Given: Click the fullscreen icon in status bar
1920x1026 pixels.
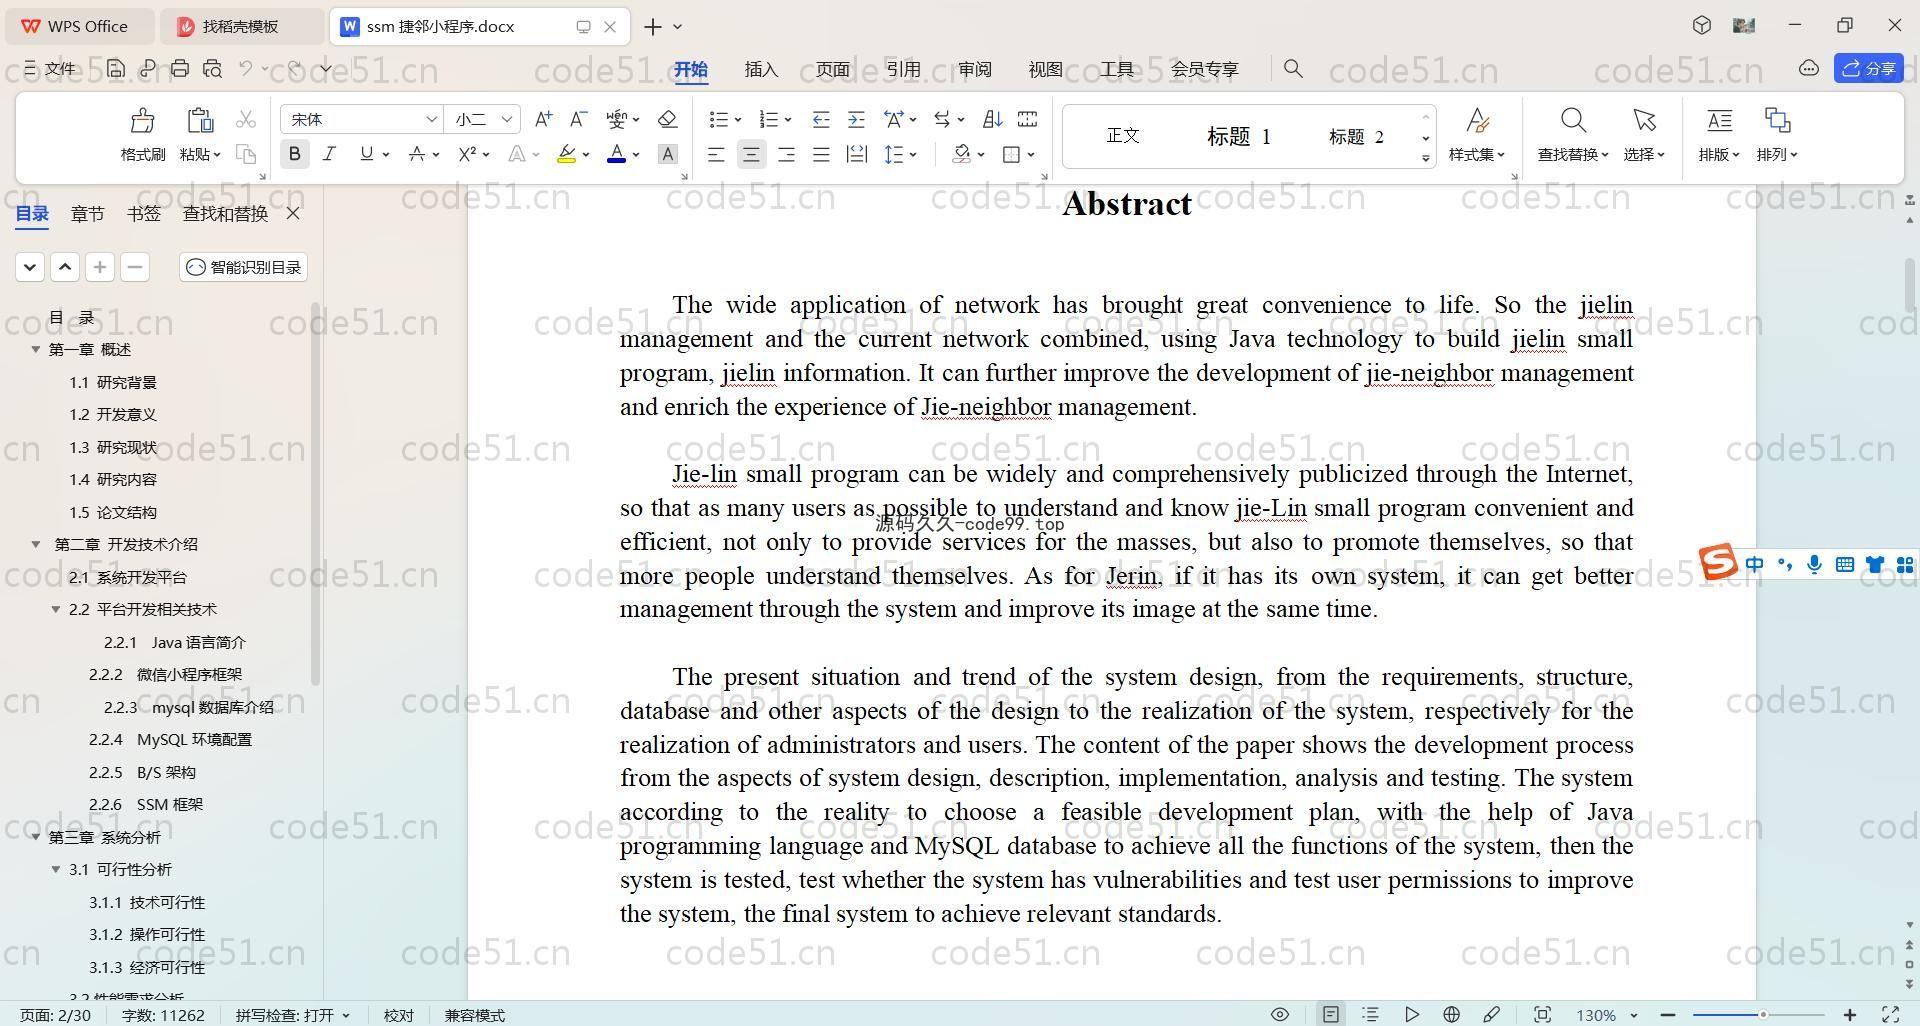Looking at the screenshot, I should point(1890,1014).
